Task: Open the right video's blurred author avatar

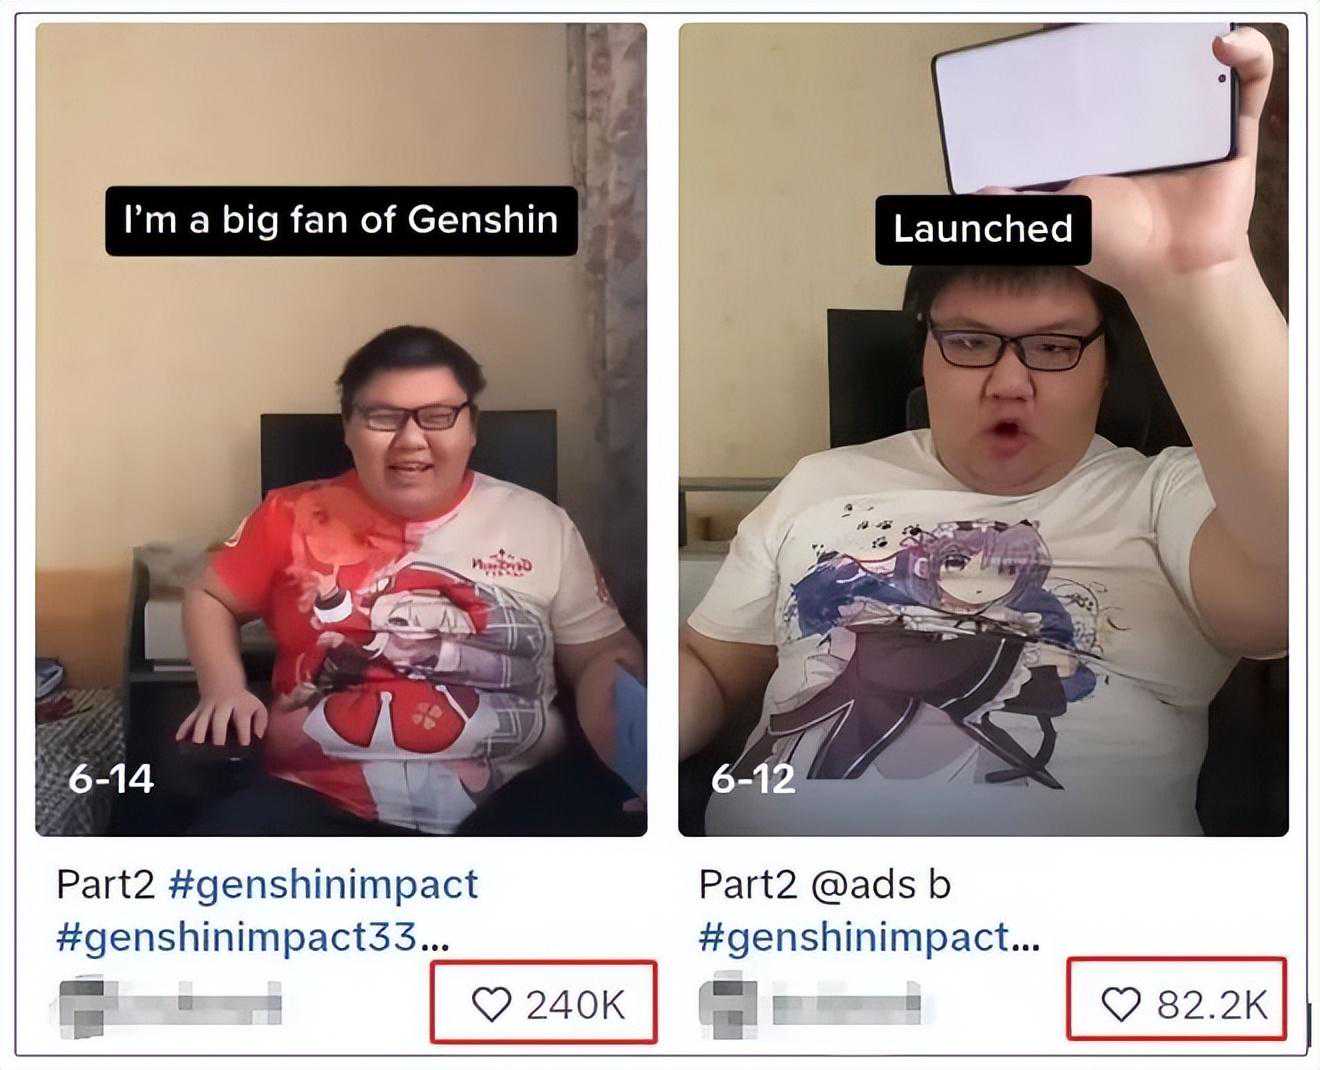Action: pos(727,1004)
